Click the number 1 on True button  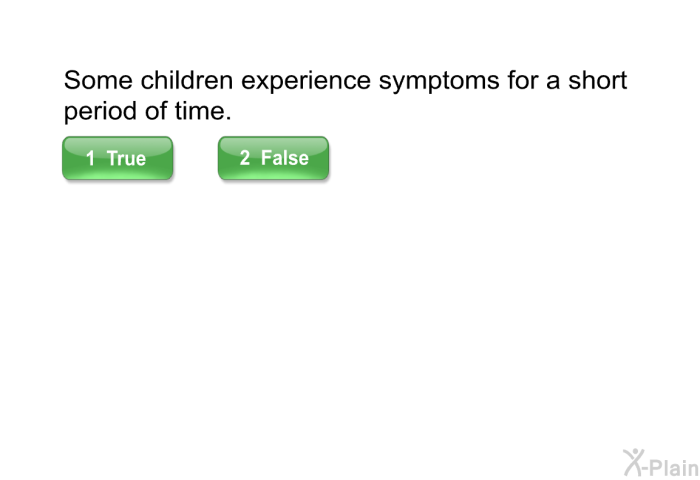pyautogui.click(x=90, y=158)
